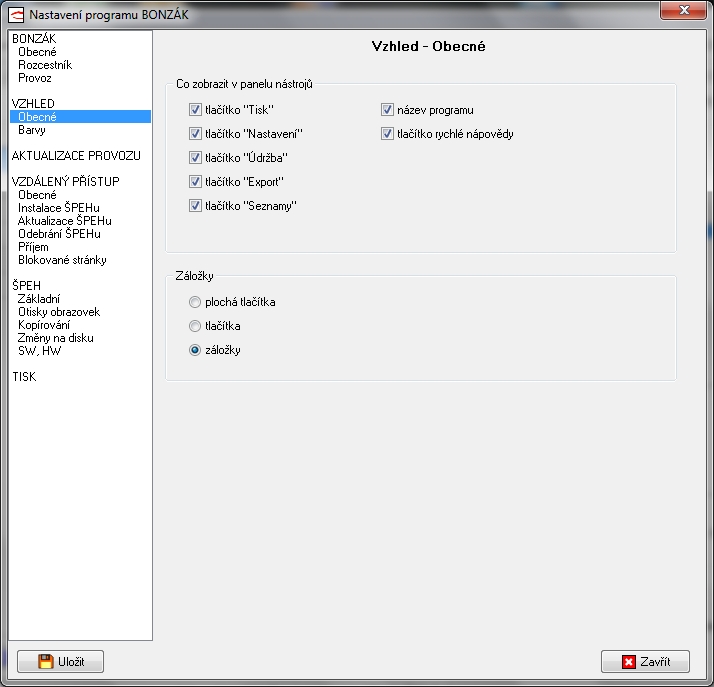
Task: Open the TISK section
Action: pyautogui.click(x=24, y=377)
